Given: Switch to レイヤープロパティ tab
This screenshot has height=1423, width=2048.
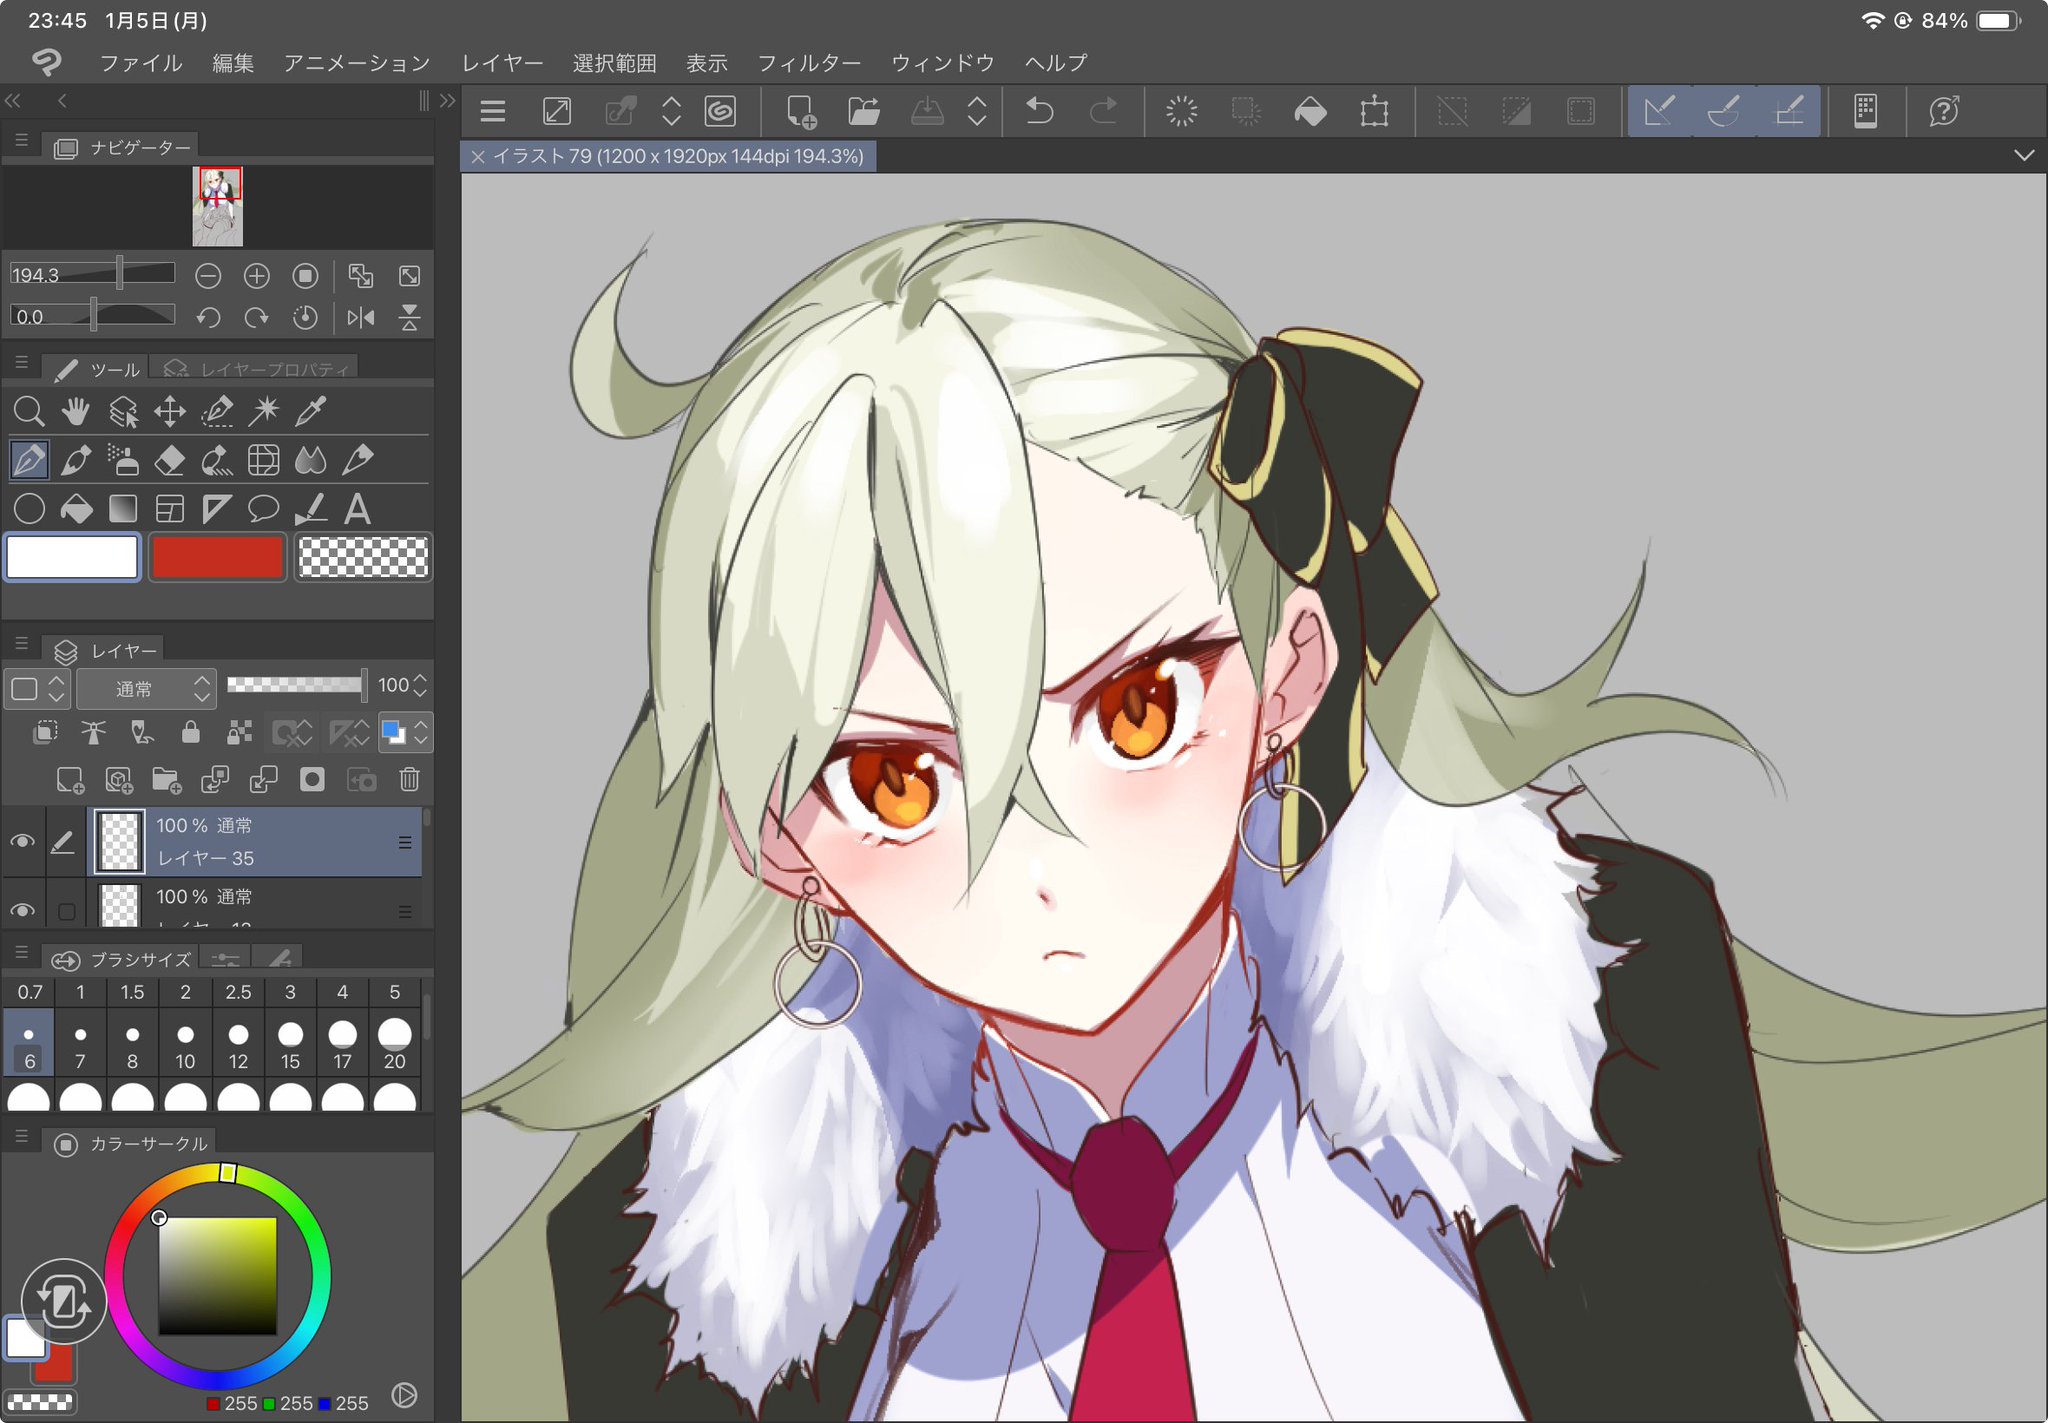Looking at the screenshot, I should point(255,369).
